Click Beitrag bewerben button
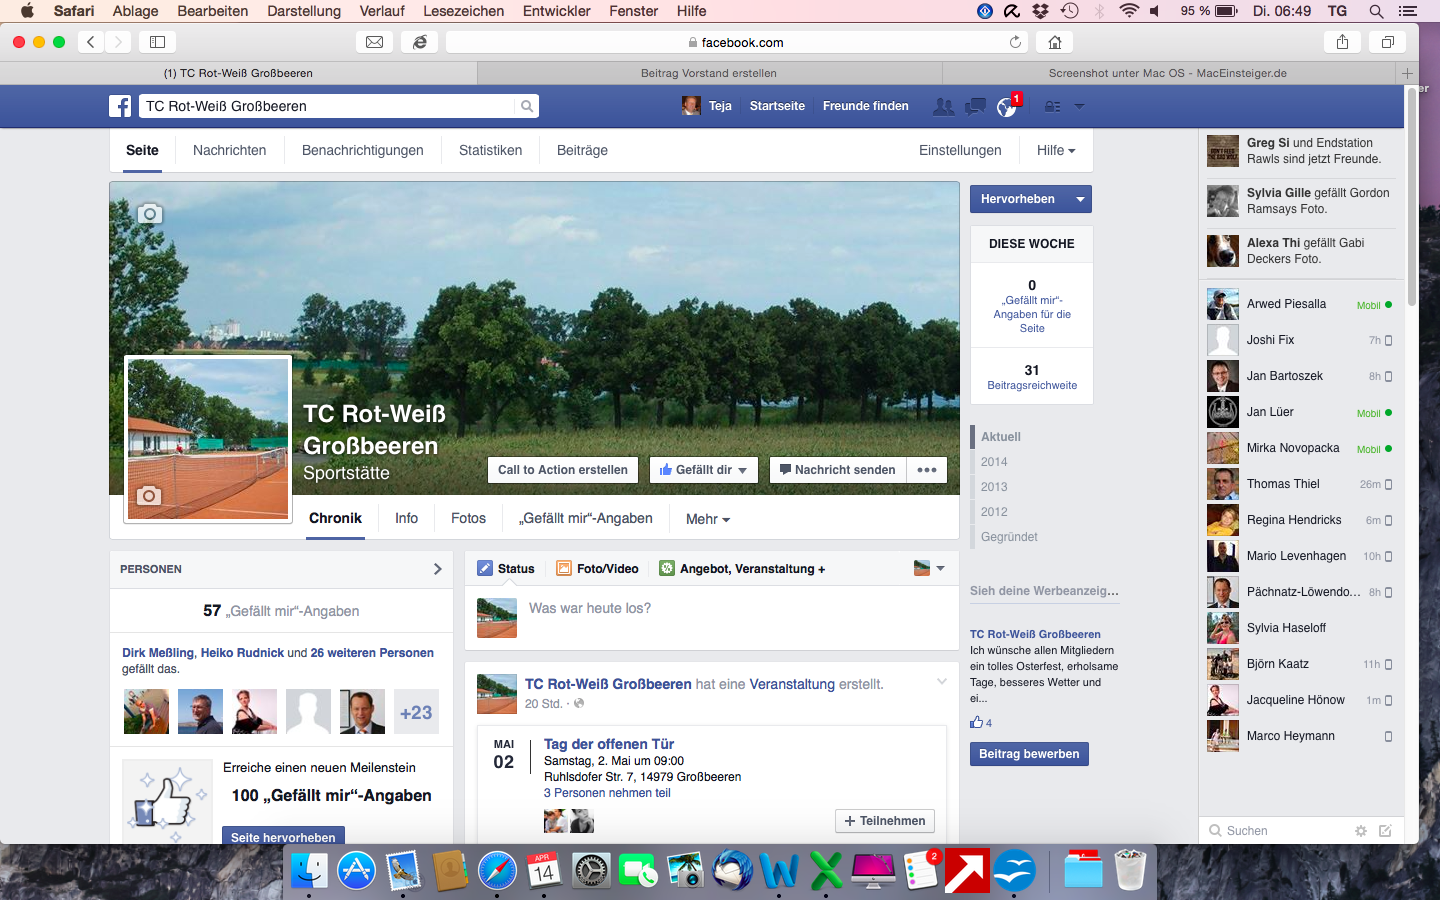Viewport: 1440px width, 900px height. (1029, 754)
